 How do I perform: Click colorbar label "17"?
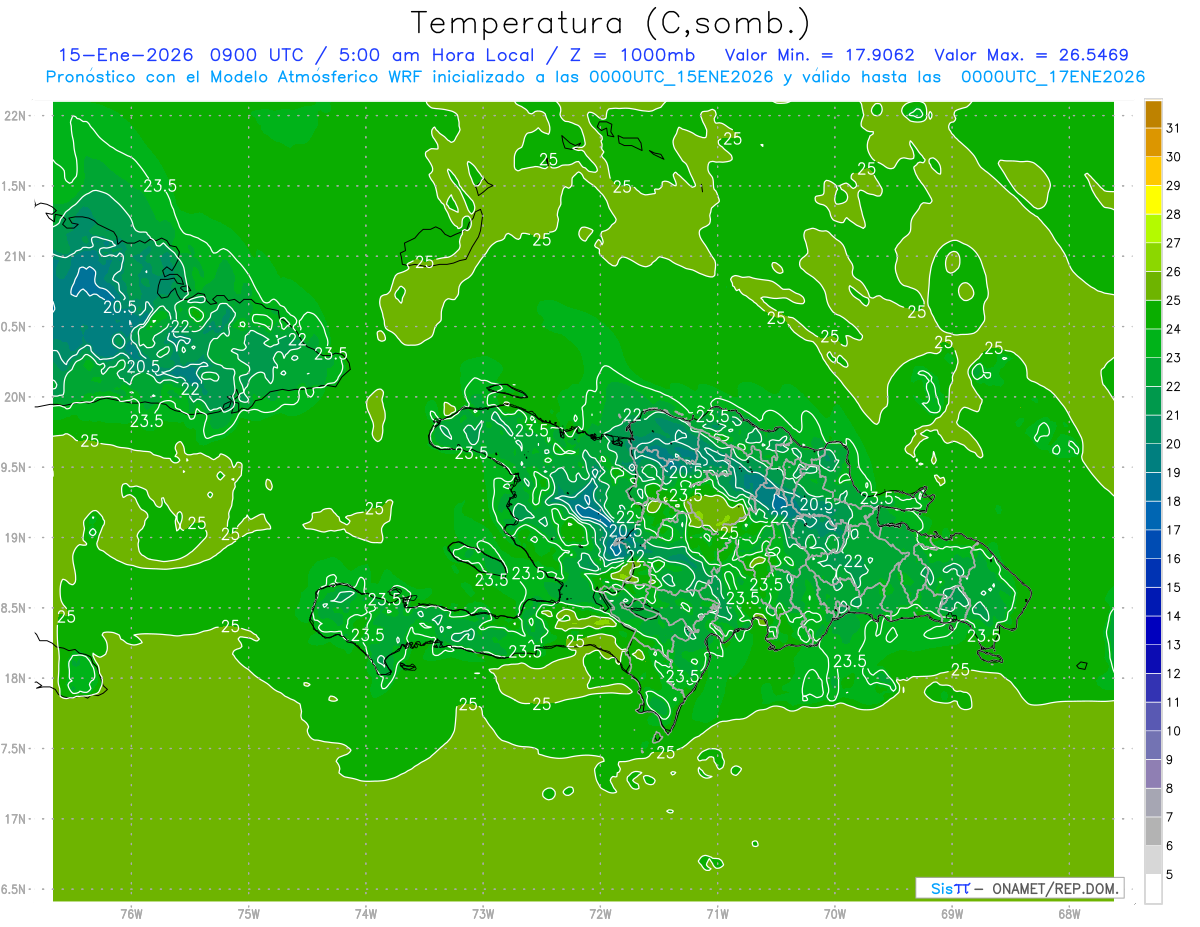coord(1174,530)
